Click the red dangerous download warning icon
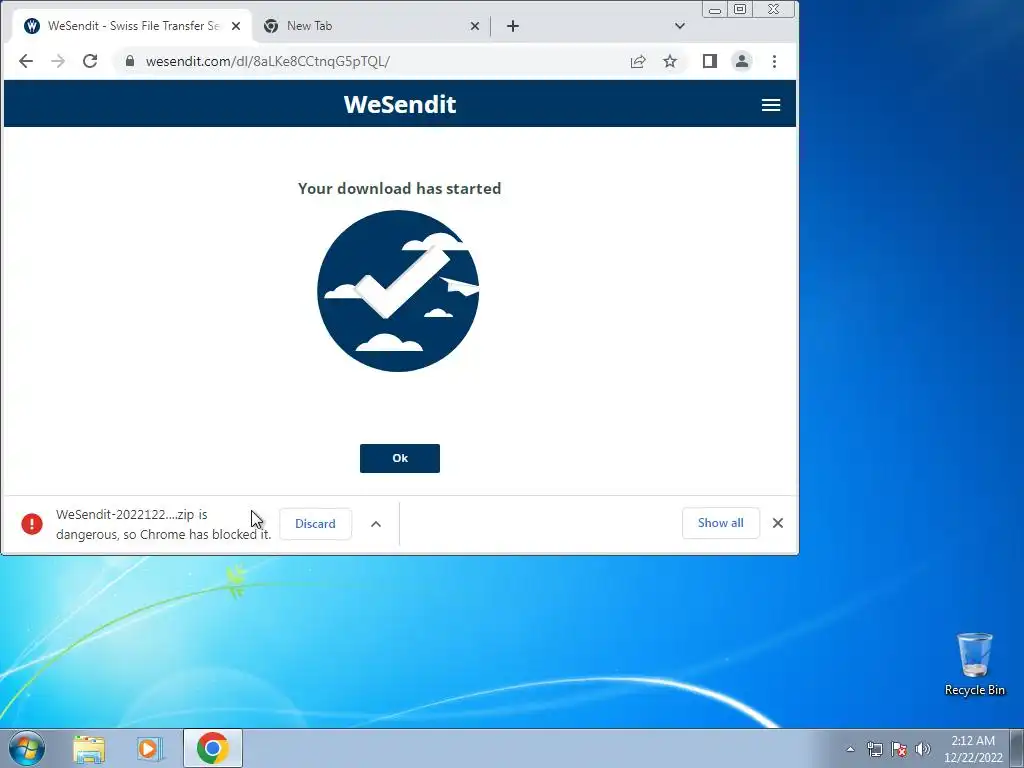 32,524
